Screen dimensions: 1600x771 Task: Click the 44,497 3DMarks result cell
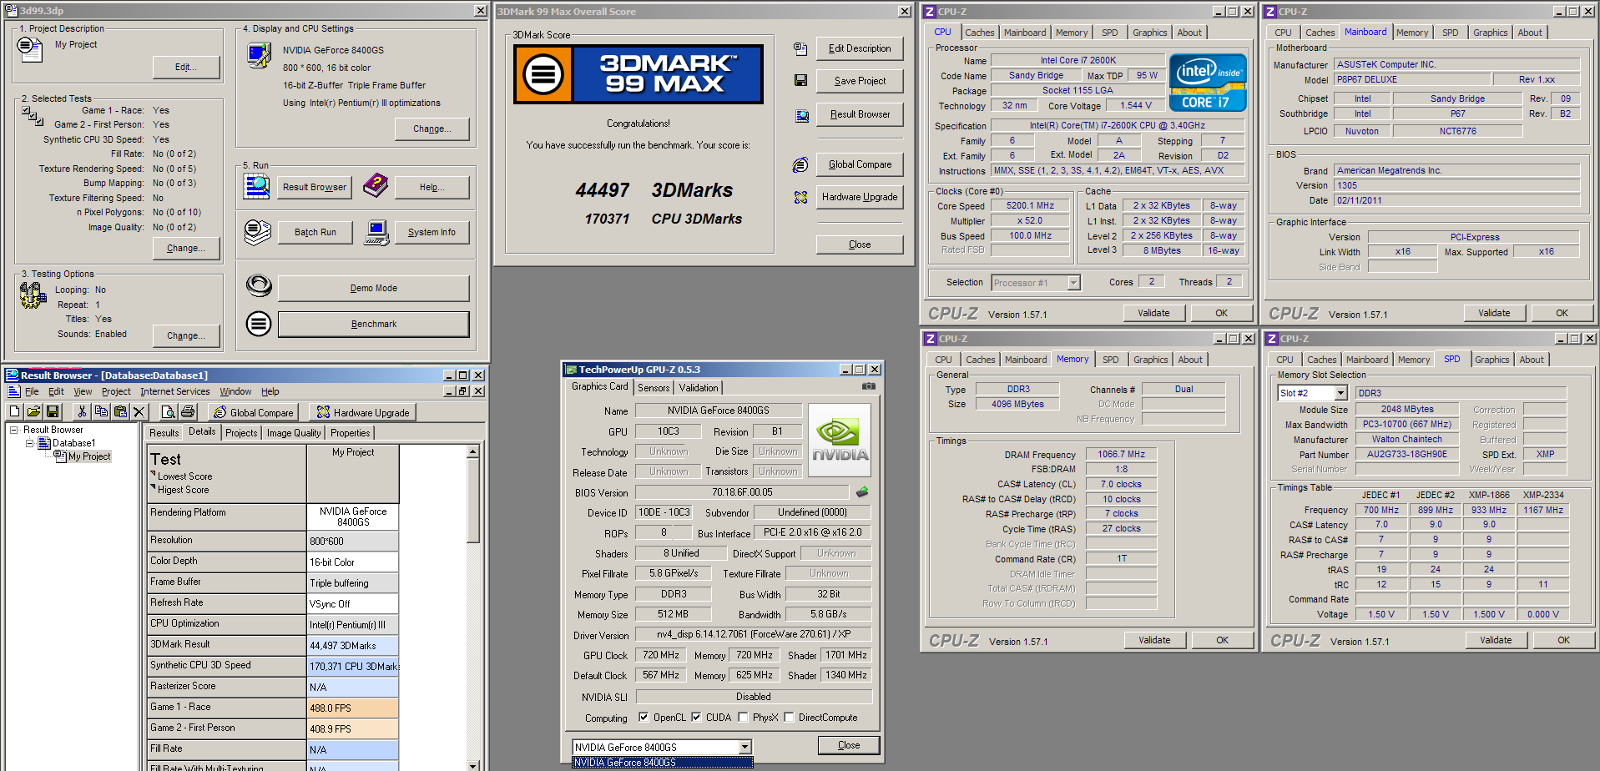click(353, 645)
